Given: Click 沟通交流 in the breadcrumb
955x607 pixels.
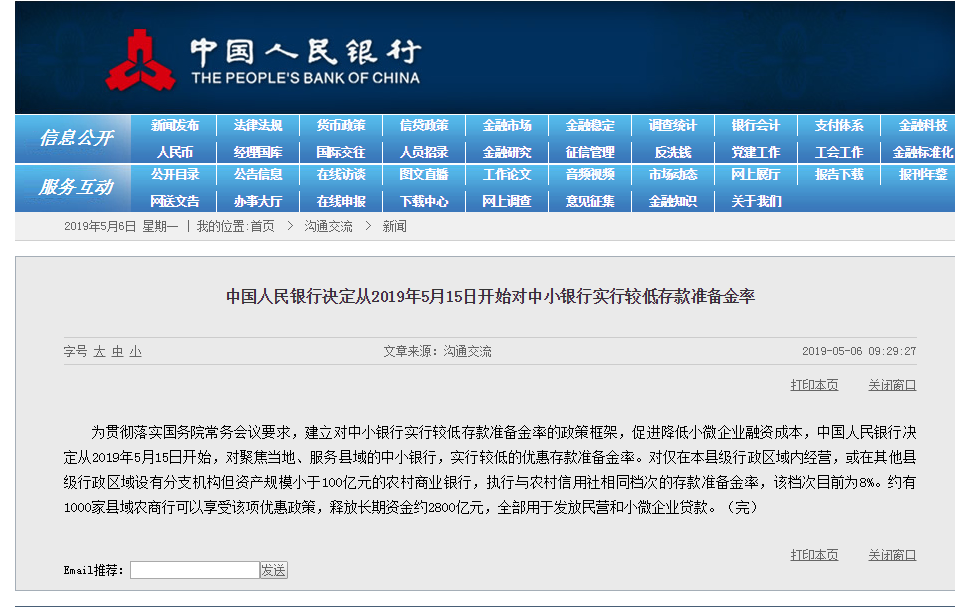Looking at the screenshot, I should click(328, 226).
